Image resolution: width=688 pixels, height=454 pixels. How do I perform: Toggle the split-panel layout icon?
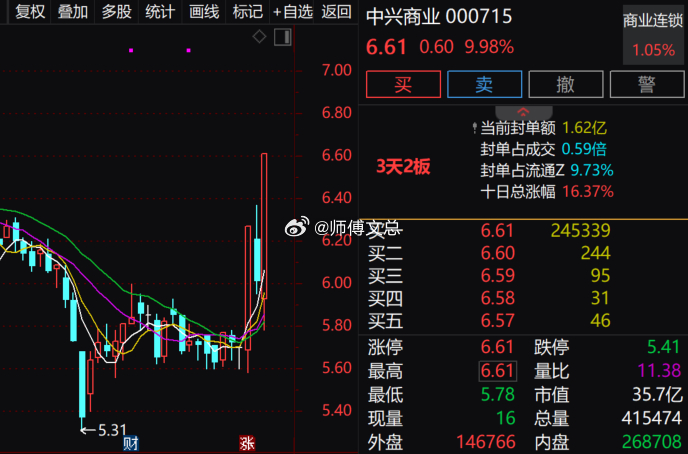click(x=283, y=37)
